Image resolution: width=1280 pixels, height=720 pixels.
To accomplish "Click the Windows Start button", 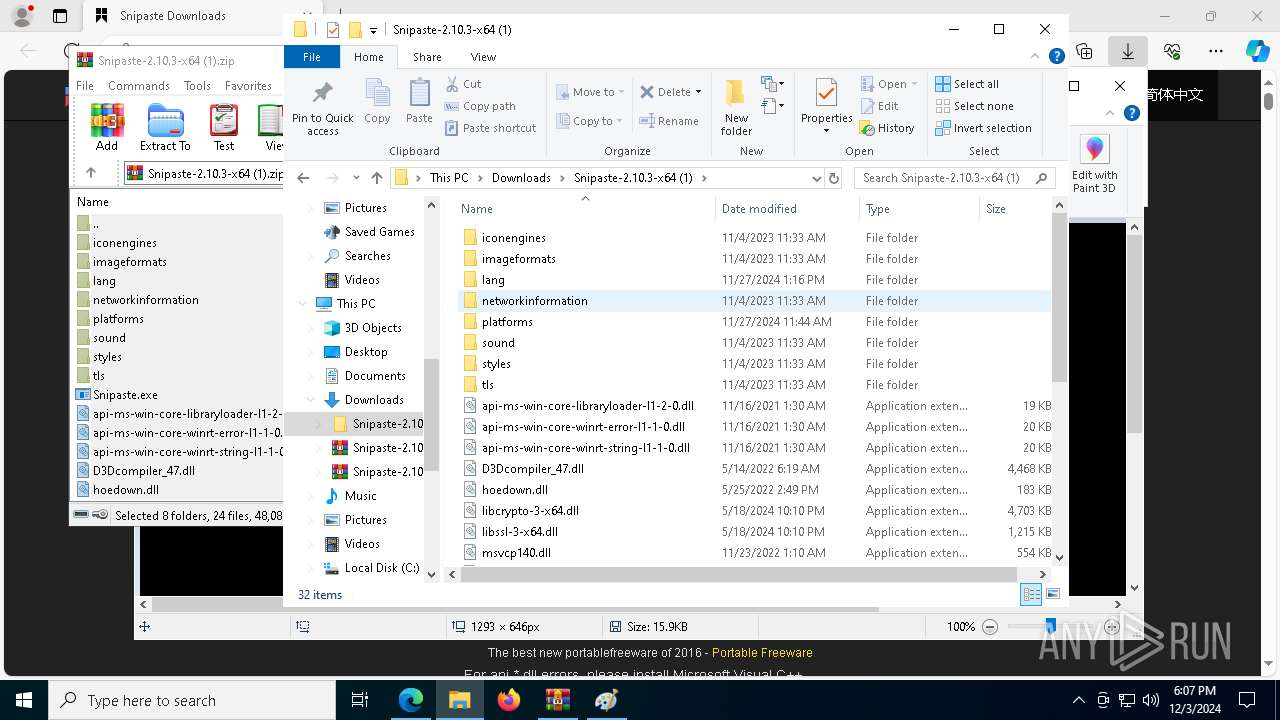I will point(24,700).
